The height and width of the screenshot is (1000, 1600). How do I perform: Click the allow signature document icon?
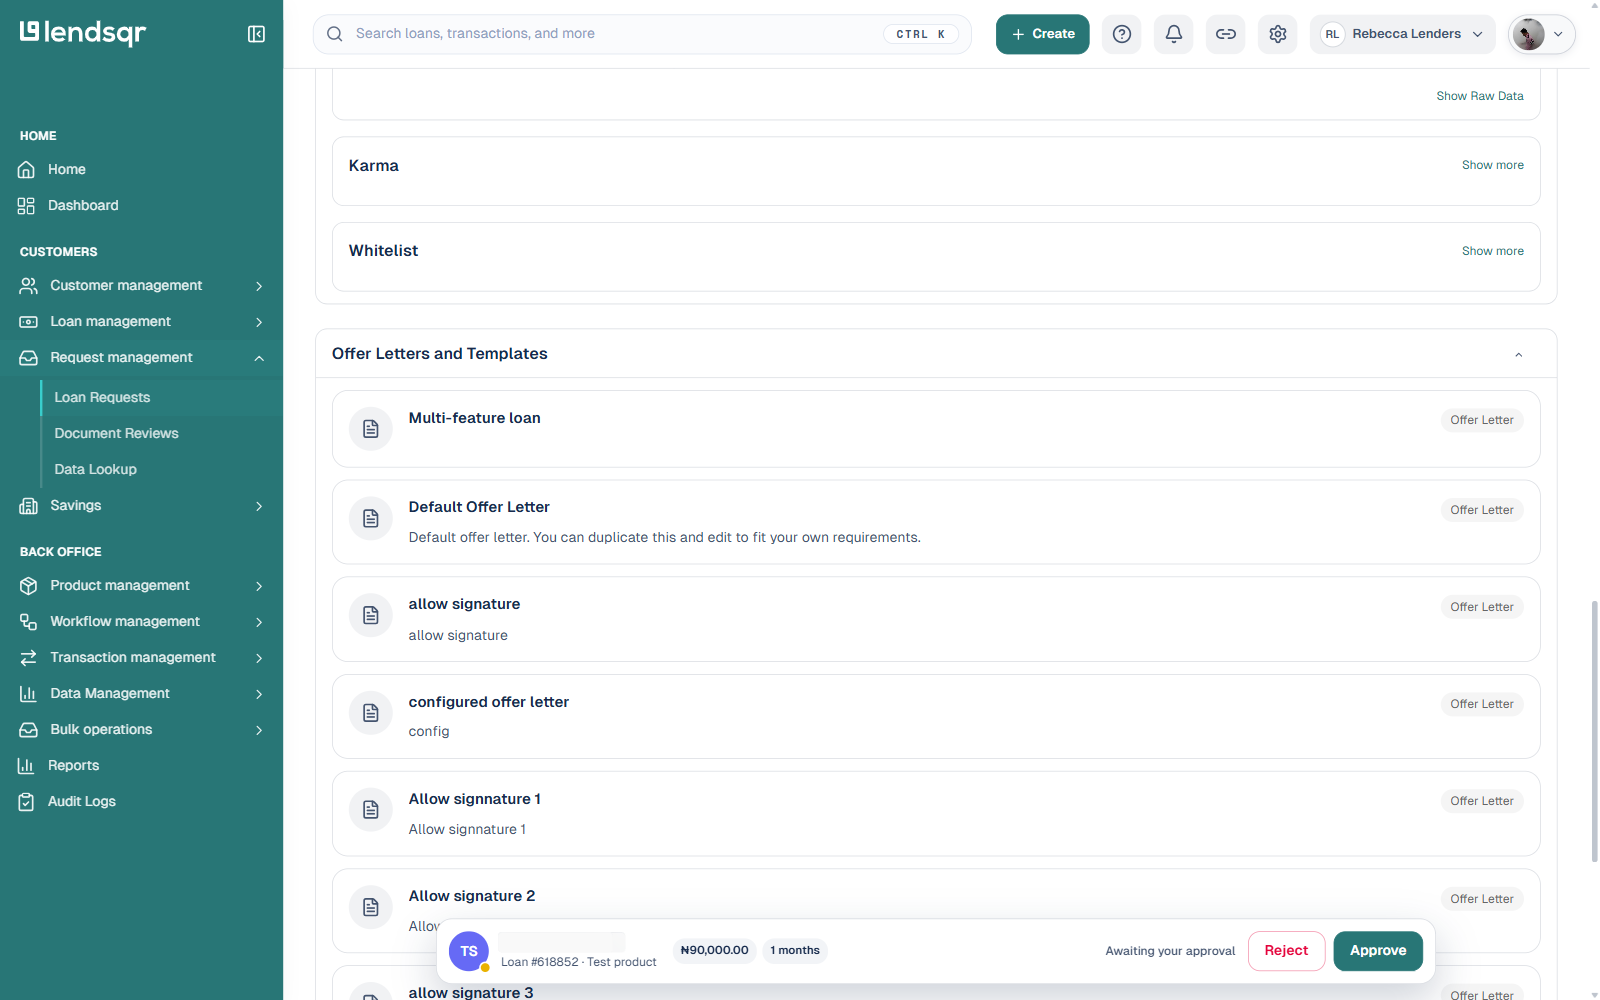tap(371, 615)
